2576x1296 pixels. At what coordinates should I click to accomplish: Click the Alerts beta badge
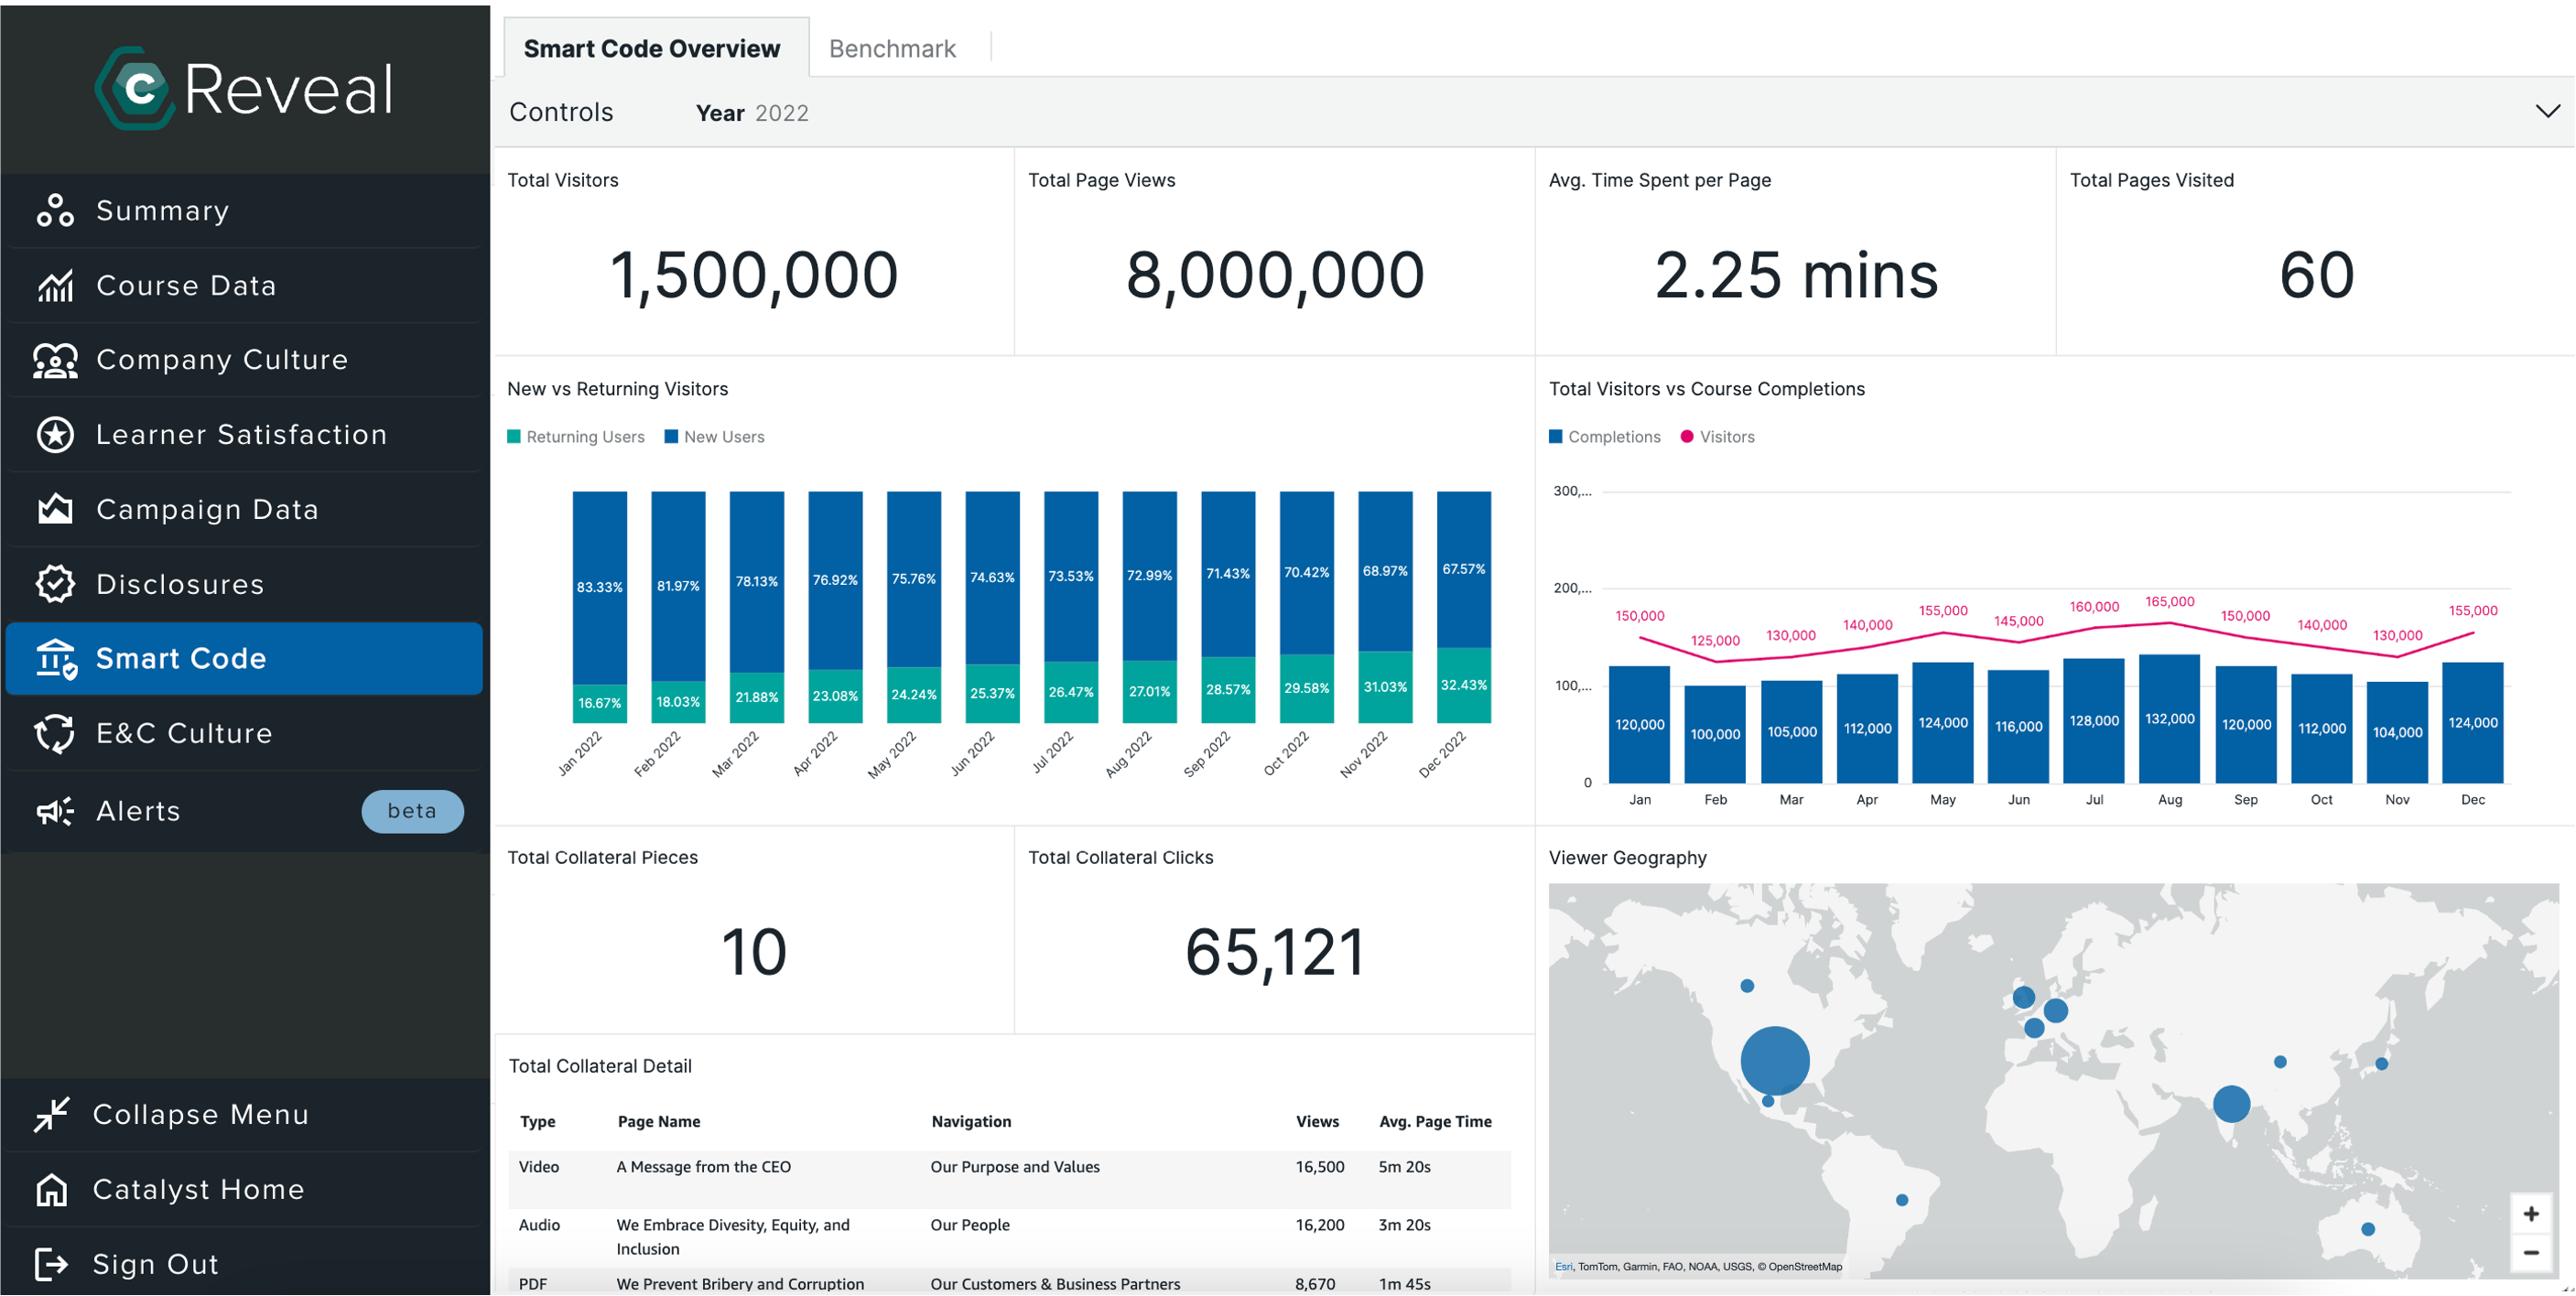tap(412, 811)
